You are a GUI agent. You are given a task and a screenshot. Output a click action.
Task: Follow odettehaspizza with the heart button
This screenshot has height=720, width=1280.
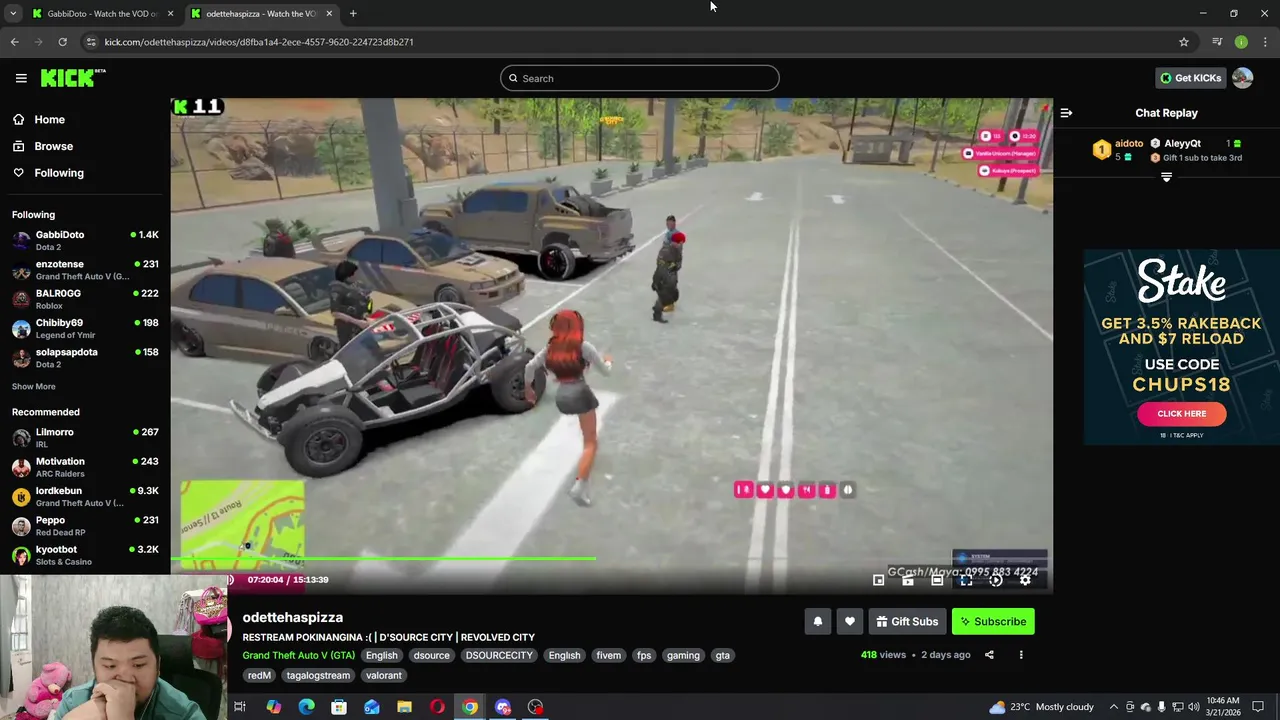850,622
